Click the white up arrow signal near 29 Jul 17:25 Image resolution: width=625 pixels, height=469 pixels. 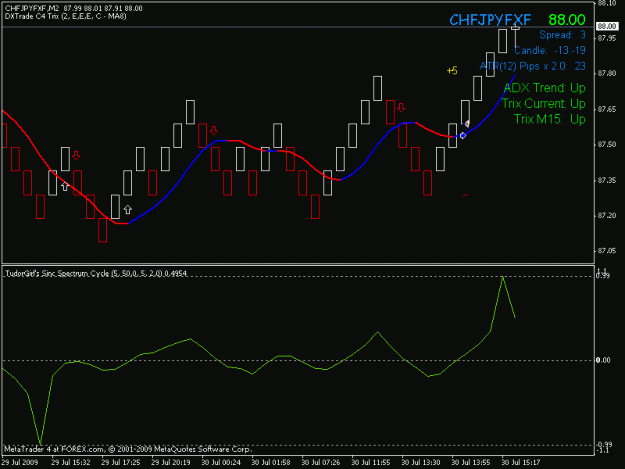[128, 210]
